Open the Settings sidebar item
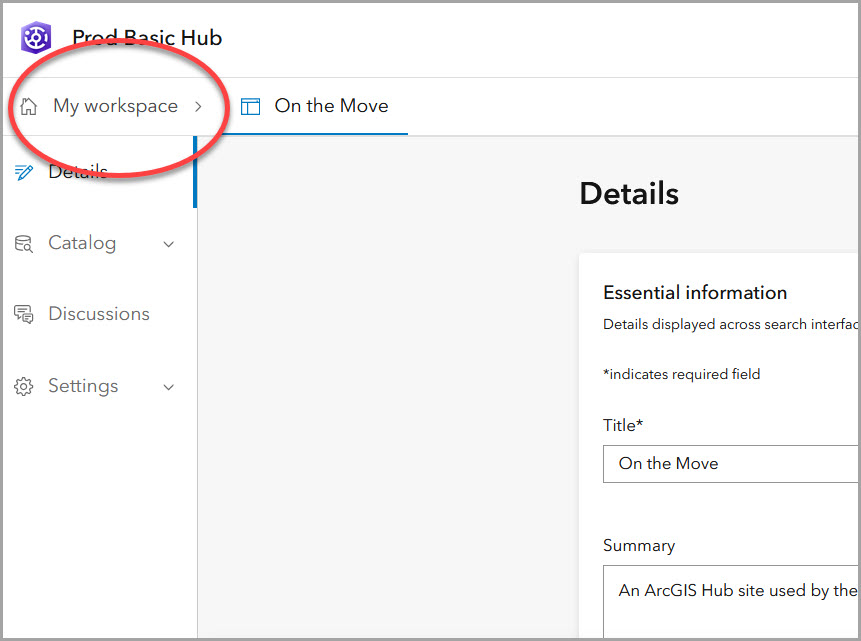 pyautogui.click(x=83, y=386)
